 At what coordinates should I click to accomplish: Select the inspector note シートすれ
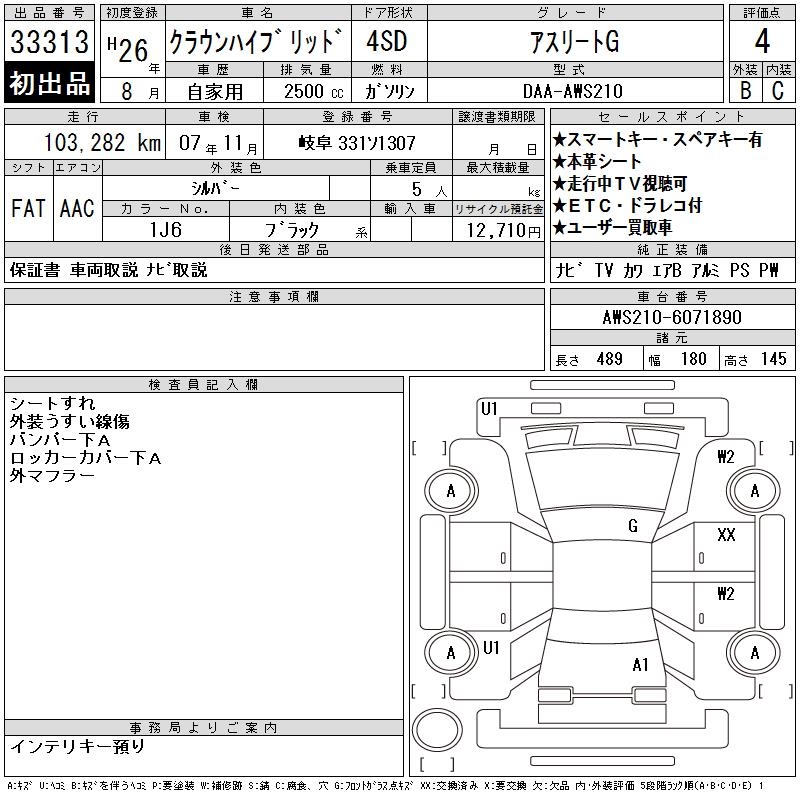53,403
